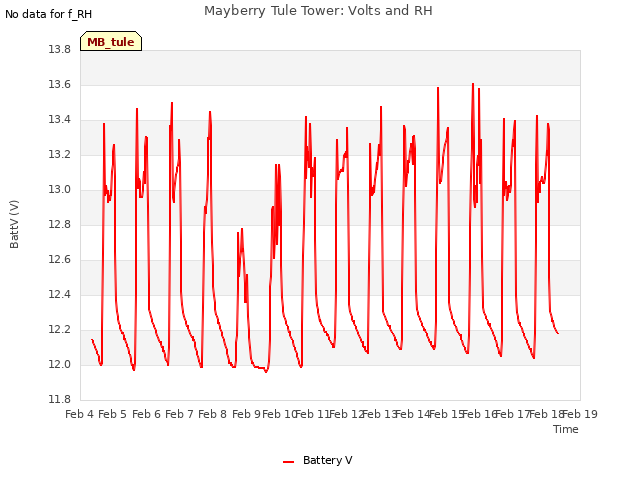Click the 12.6 y-axis tick label
Viewport: 640px width, 480px height.
tap(60, 260)
